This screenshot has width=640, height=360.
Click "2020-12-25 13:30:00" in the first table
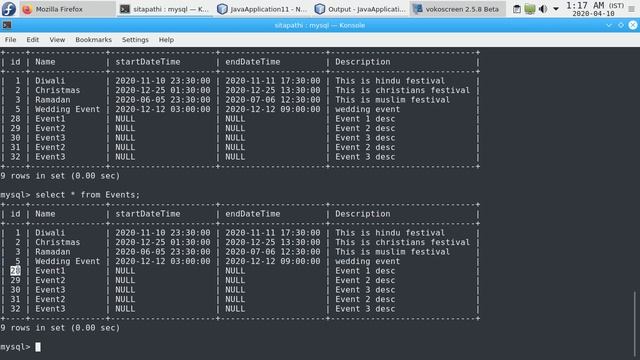tap(273, 90)
